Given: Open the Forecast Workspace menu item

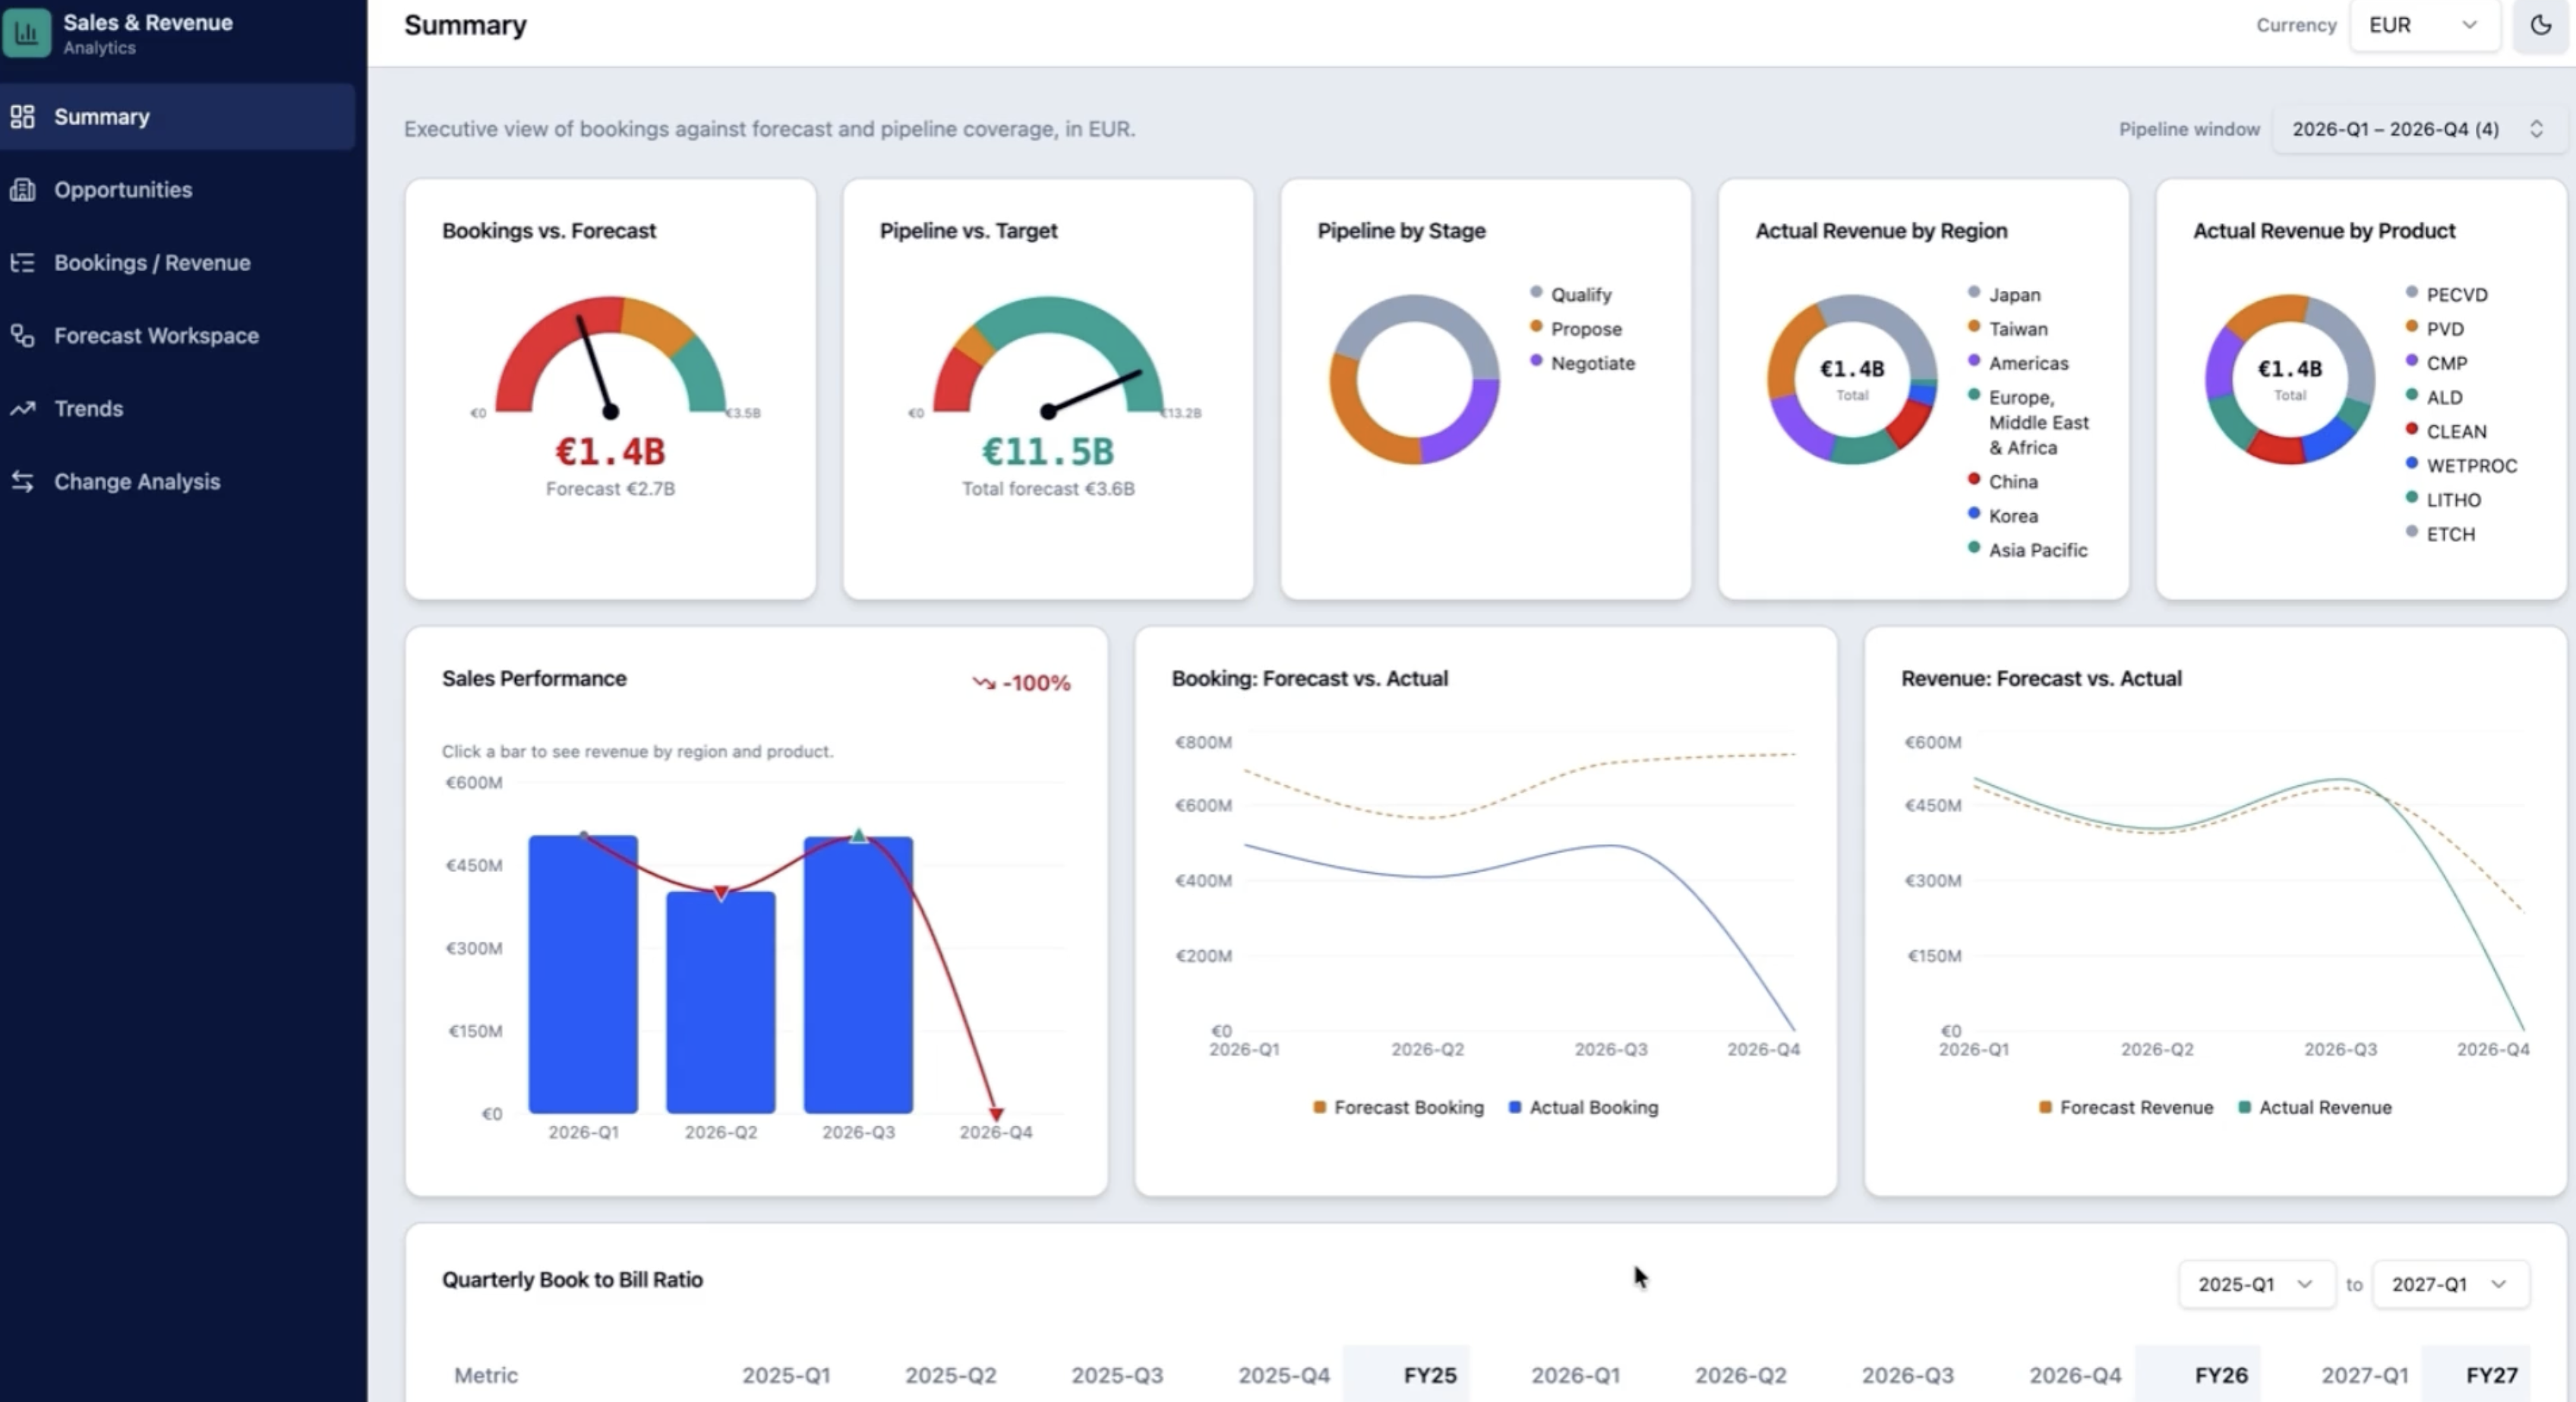Looking at the screenshot, I should [156, 336].
